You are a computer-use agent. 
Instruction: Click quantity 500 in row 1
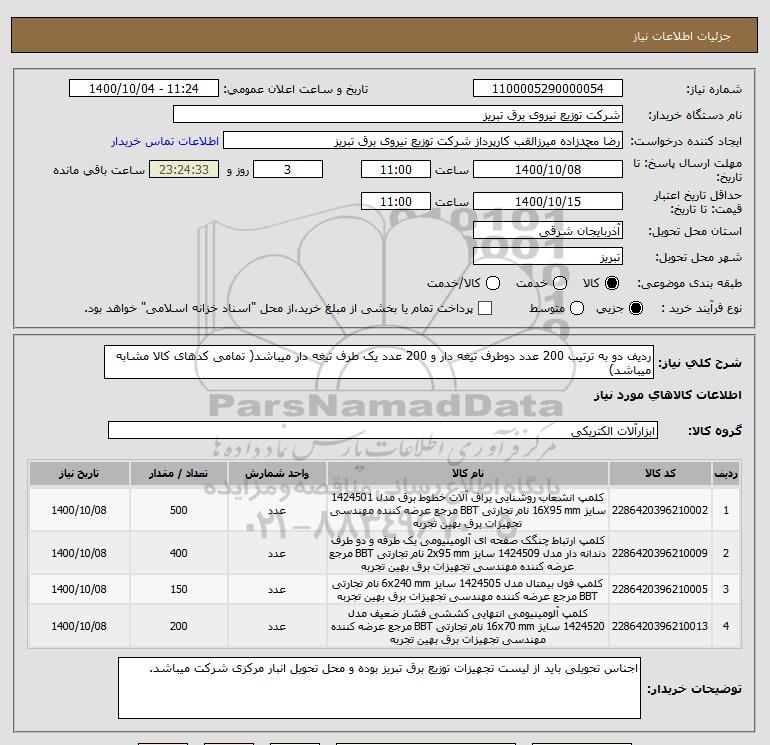pyautogui.click(x=178, y=510)
